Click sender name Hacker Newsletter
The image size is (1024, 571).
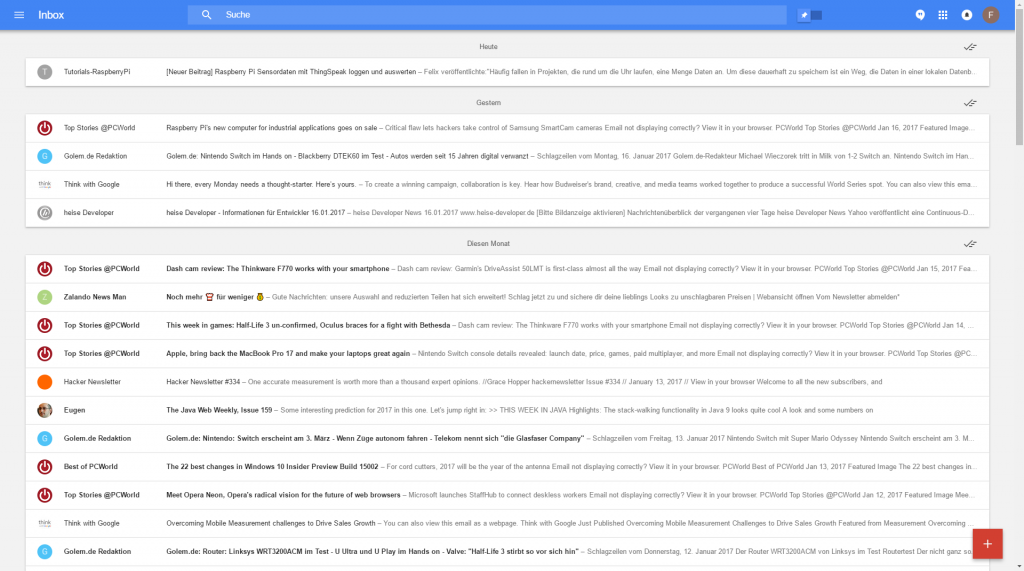(92, 382)
